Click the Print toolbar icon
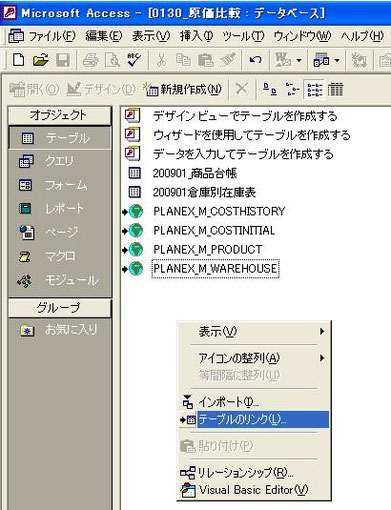The height and width of the screenshot is (510, 391). pos(90,60)
